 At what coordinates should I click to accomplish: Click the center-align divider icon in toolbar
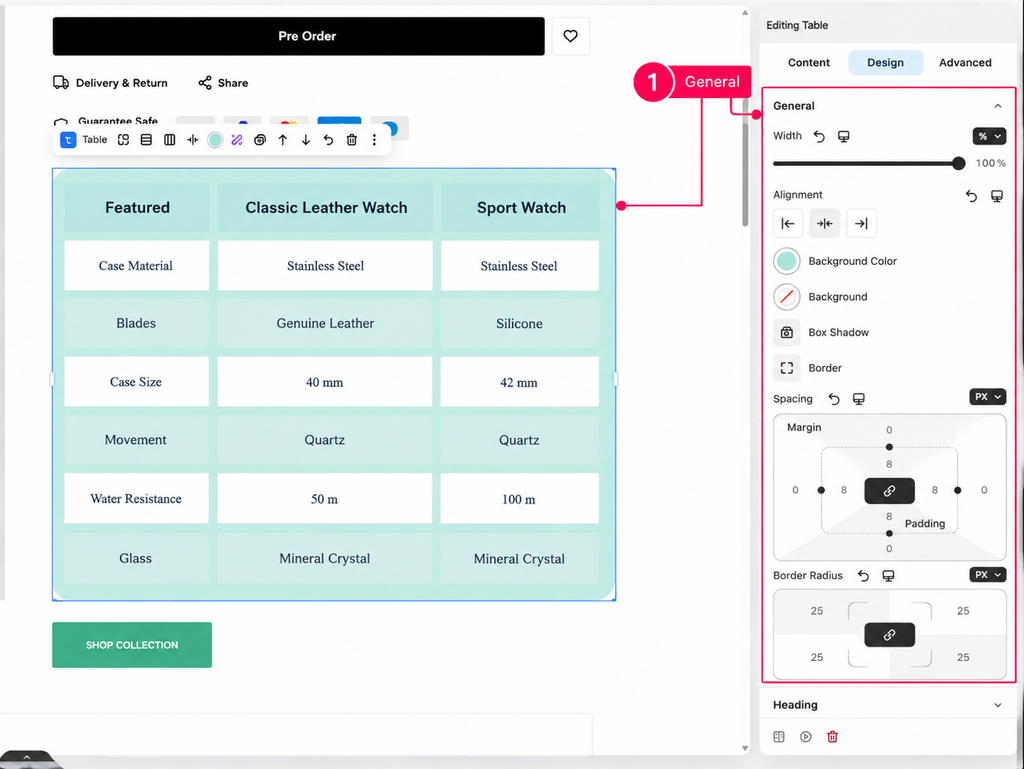[193, 140]
